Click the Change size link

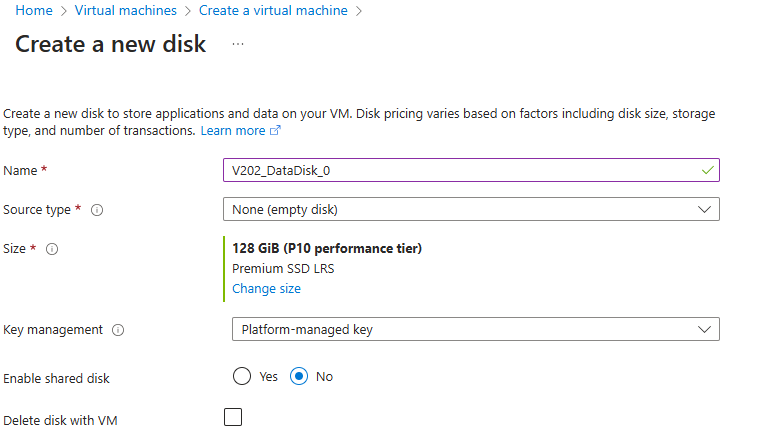[266, 289]
